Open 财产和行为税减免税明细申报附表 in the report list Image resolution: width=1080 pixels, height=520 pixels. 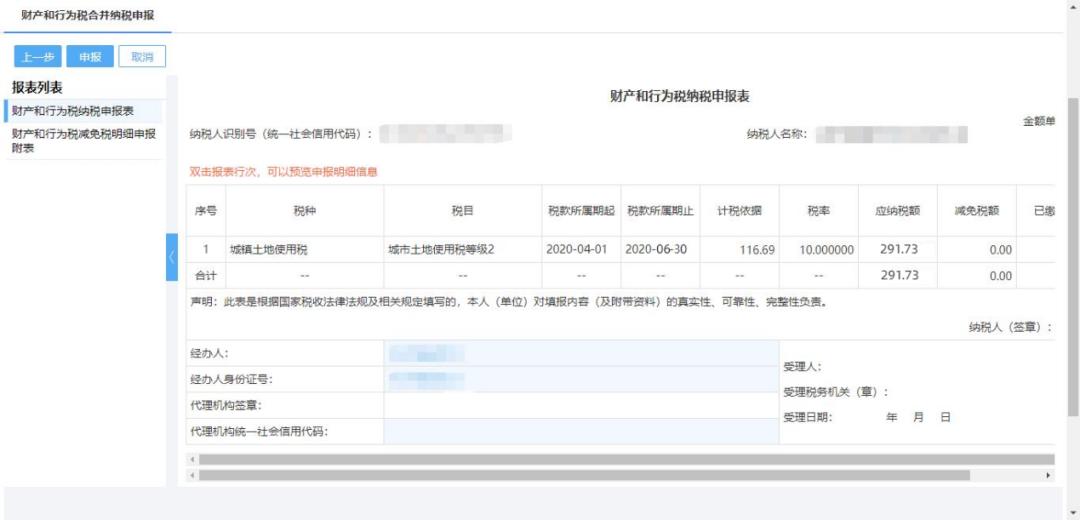[x=83, y=140]
